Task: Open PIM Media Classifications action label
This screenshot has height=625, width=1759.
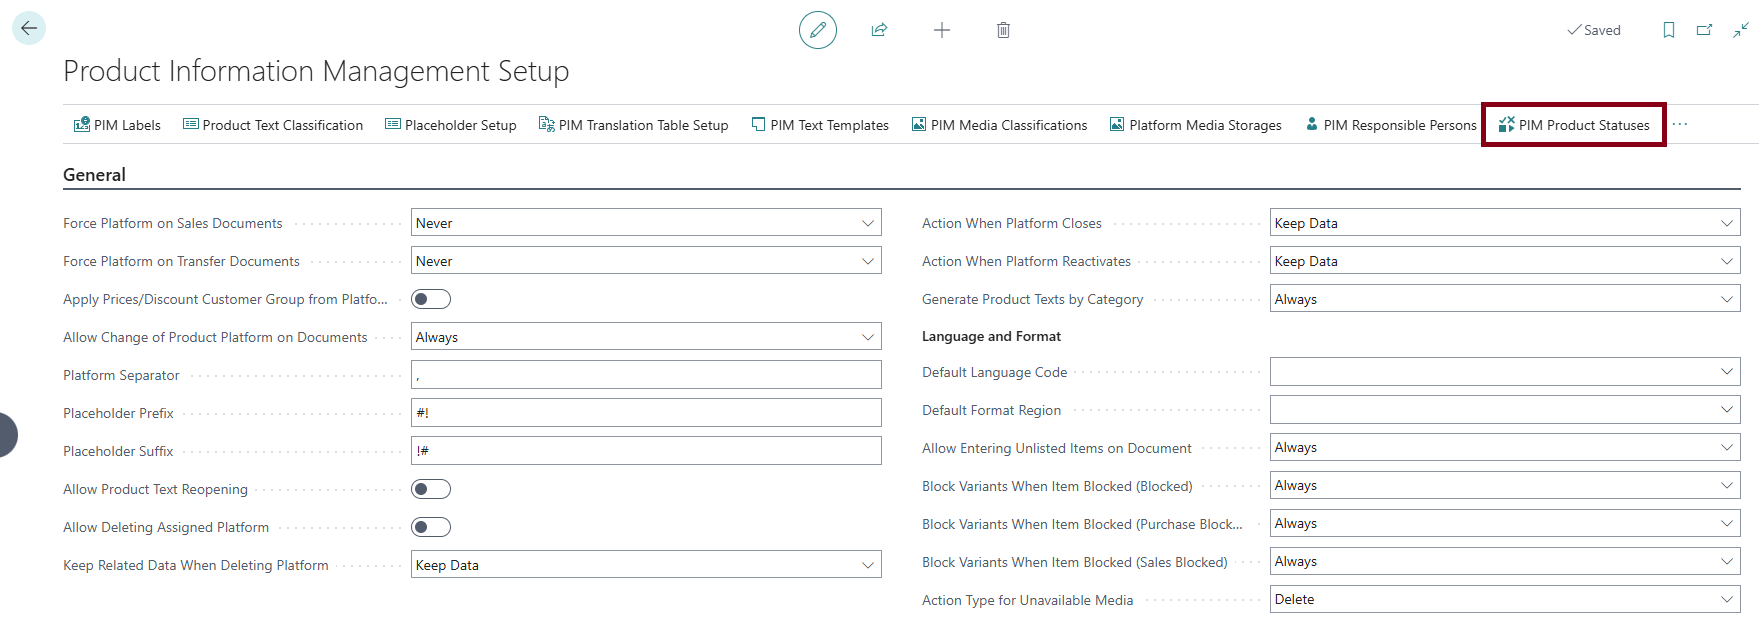Action: pyautogui.click(x=1009, y=125)
